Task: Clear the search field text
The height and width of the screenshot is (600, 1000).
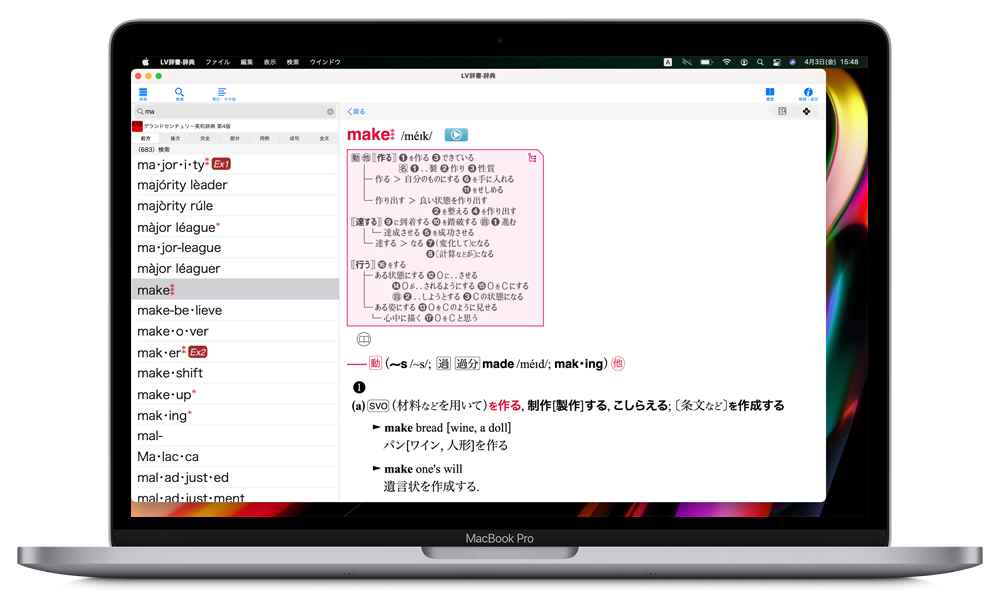Action: pos(330,112)
